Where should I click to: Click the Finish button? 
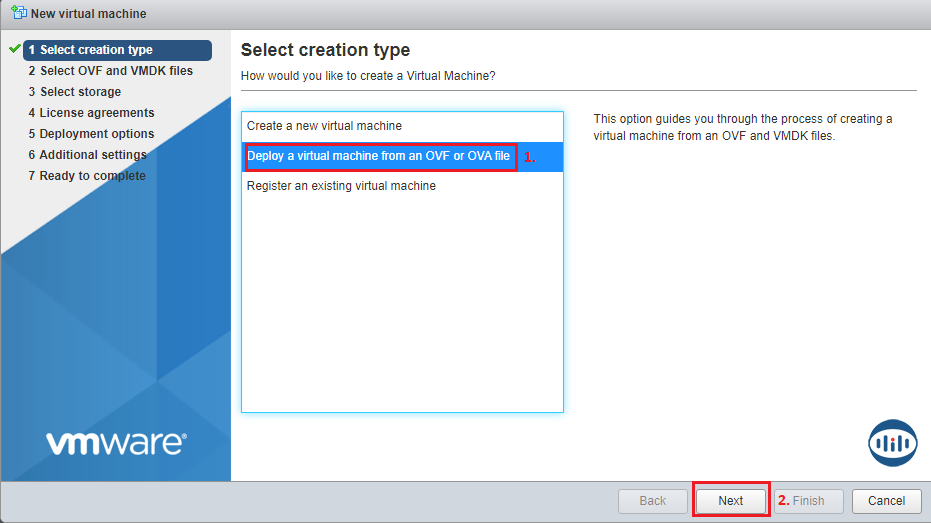[808, 500]
